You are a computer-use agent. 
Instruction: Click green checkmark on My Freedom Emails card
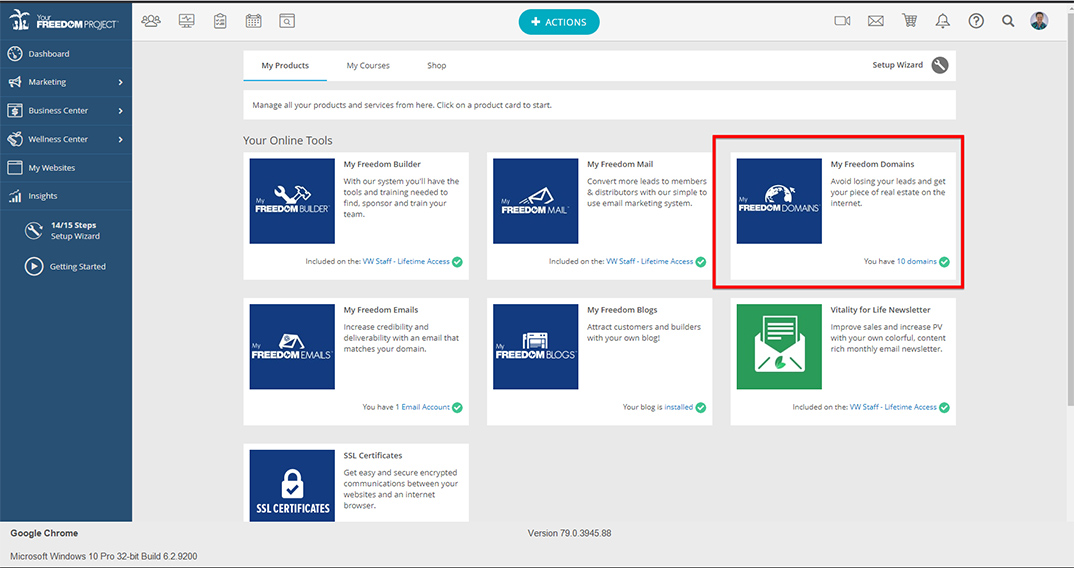point(458,408)
